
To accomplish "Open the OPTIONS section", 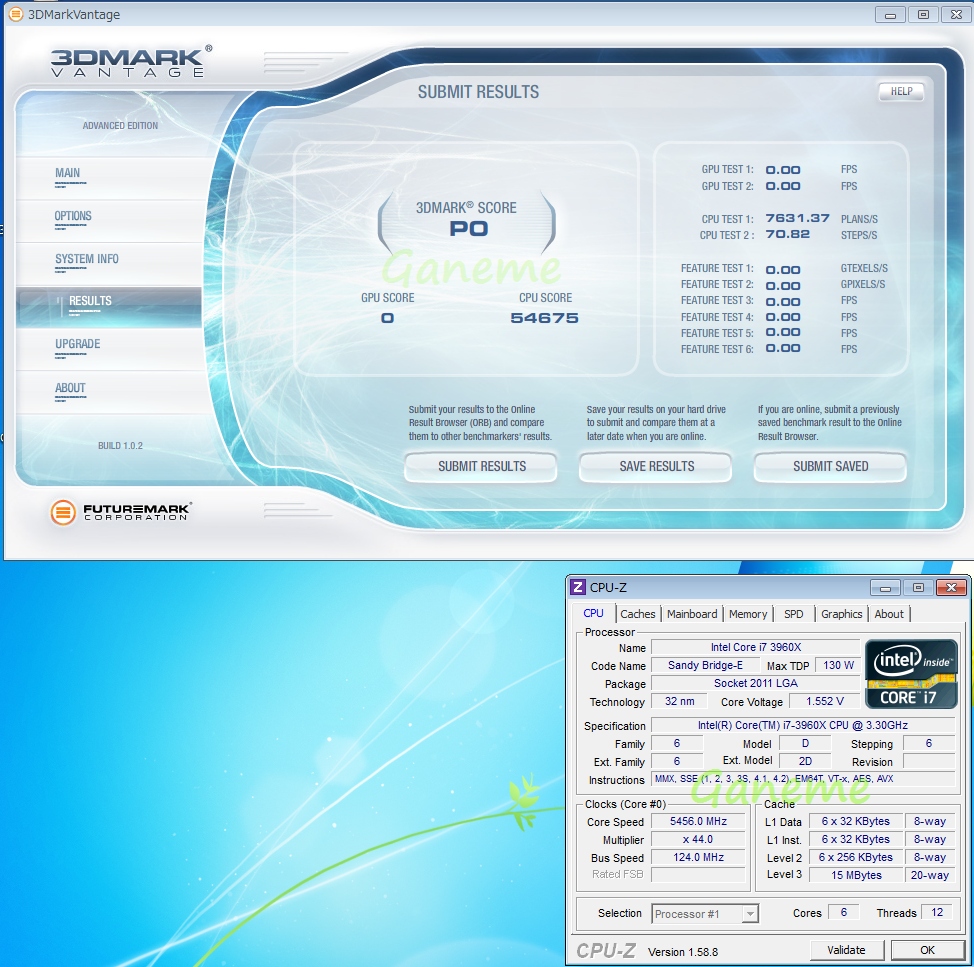I will pyautogui.click(x=109, y=221).
